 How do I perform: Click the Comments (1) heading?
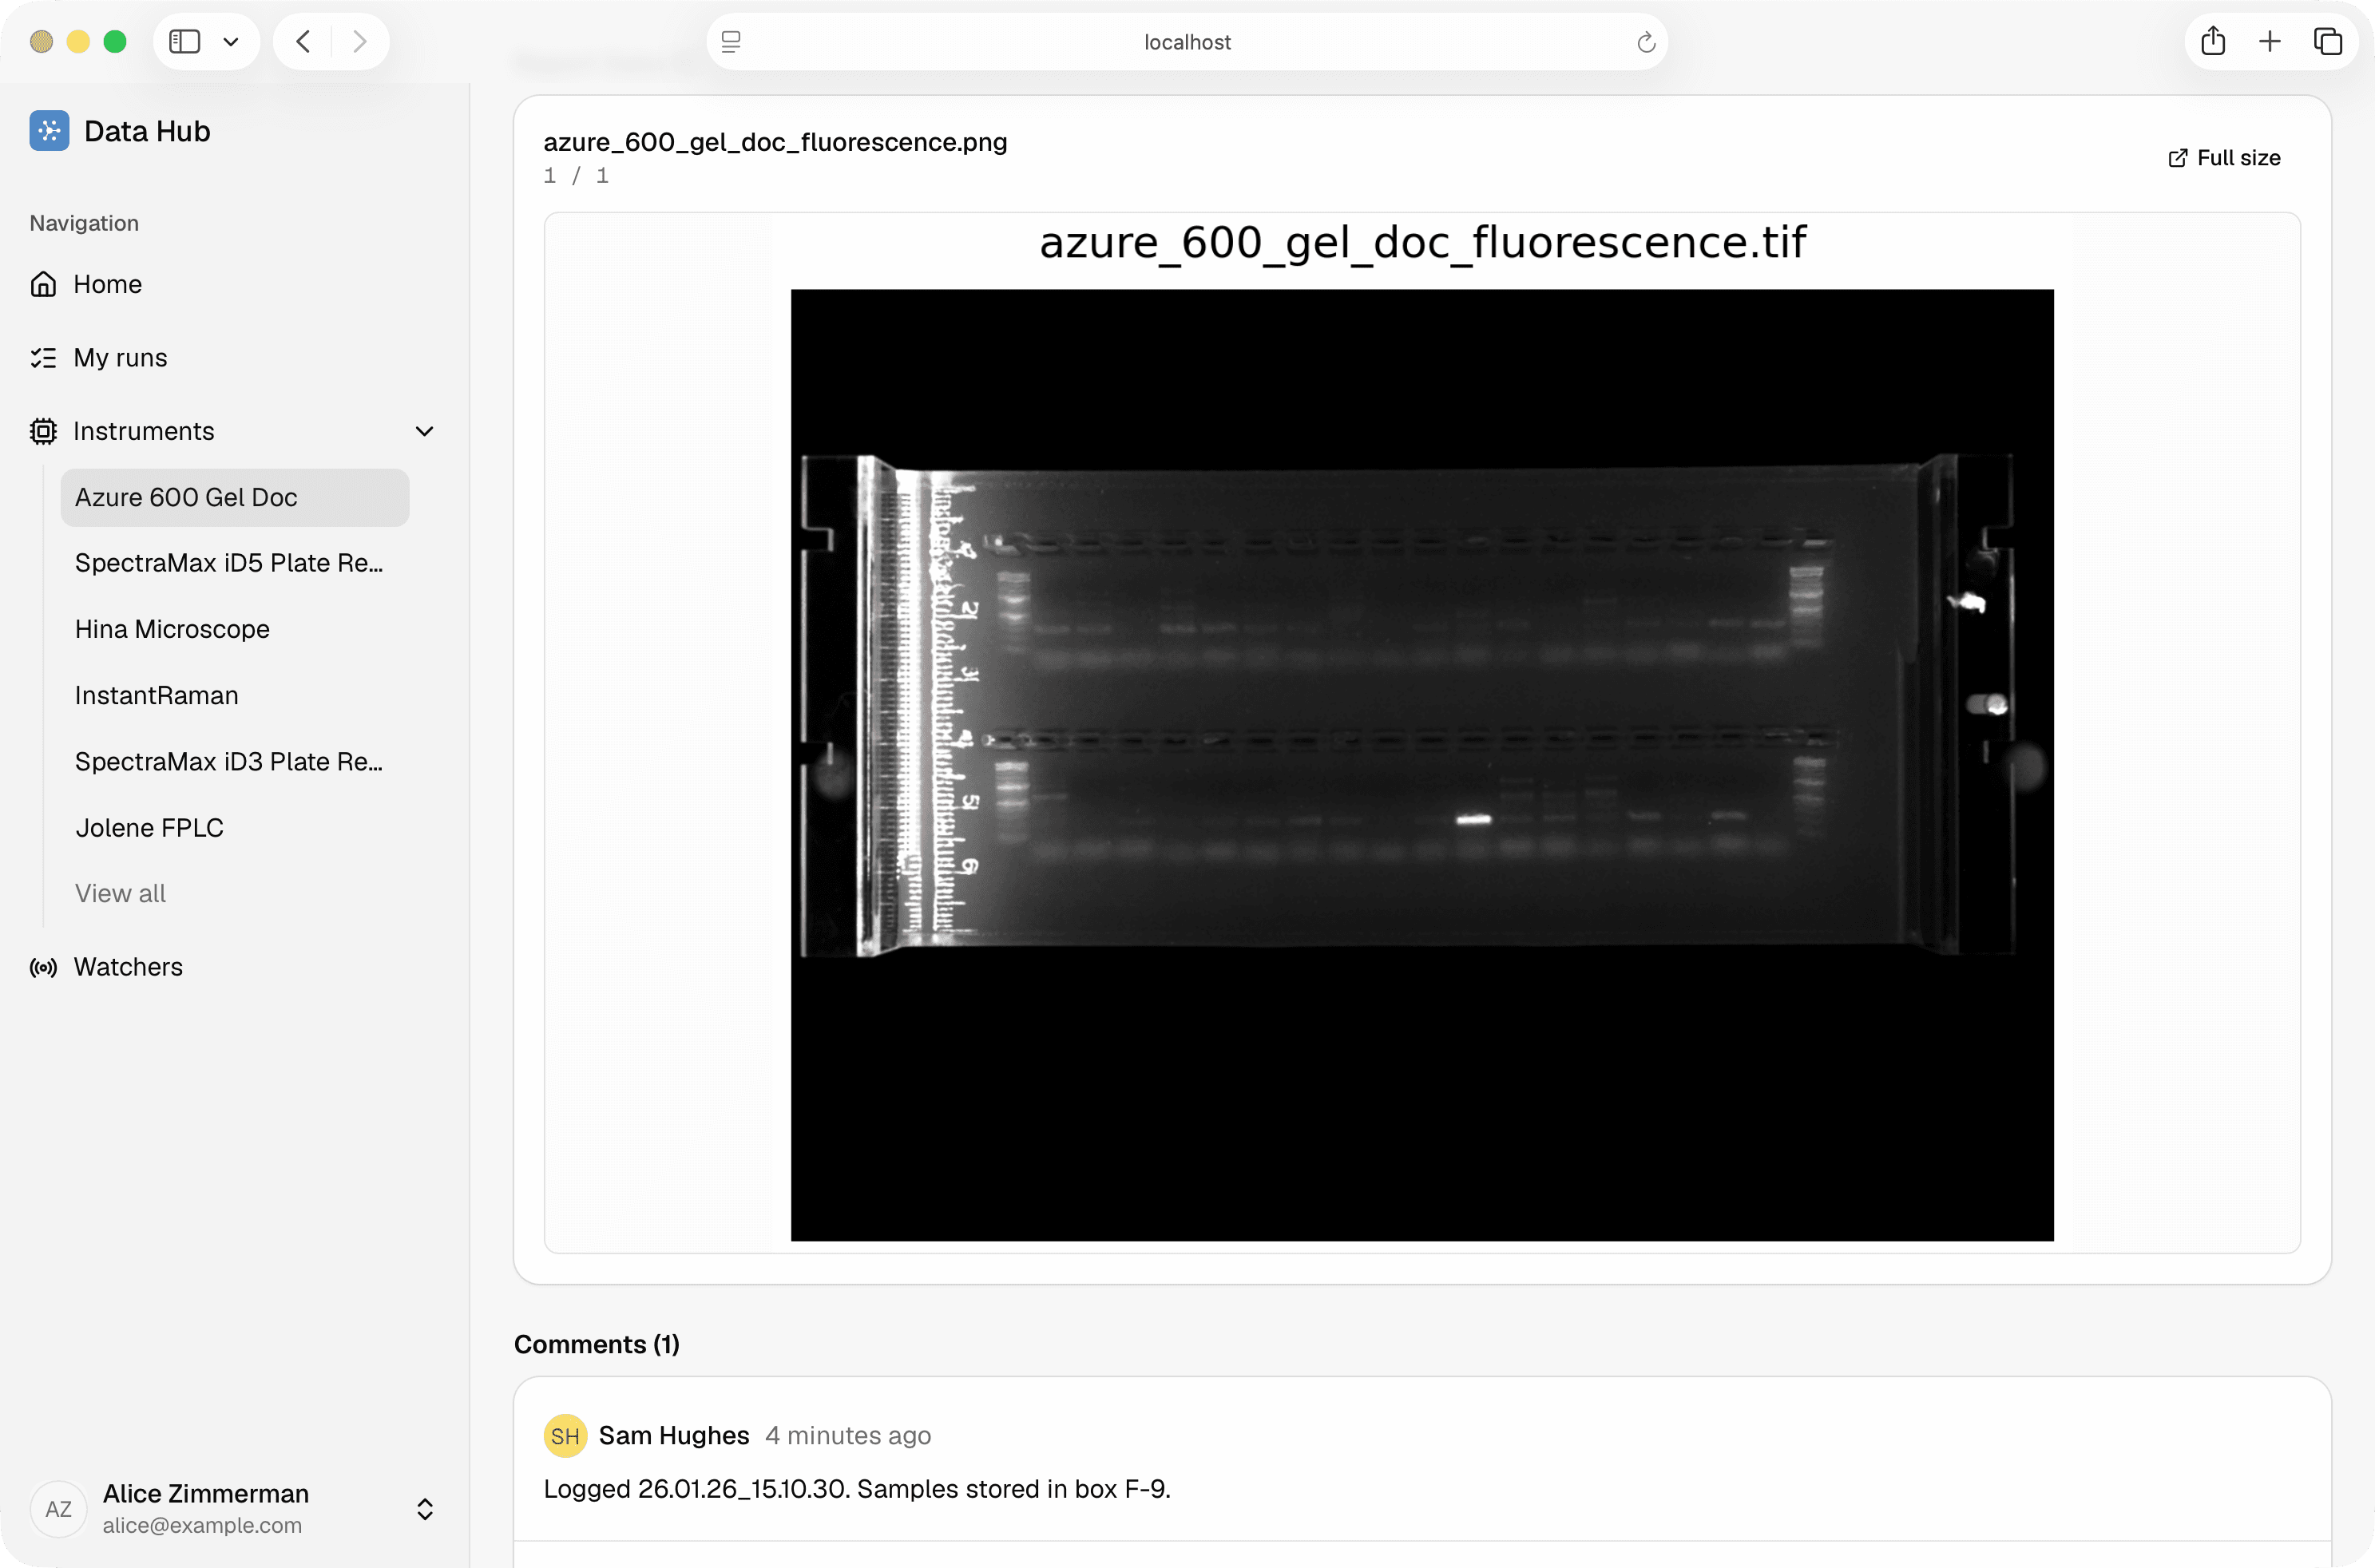(597, 1344)
